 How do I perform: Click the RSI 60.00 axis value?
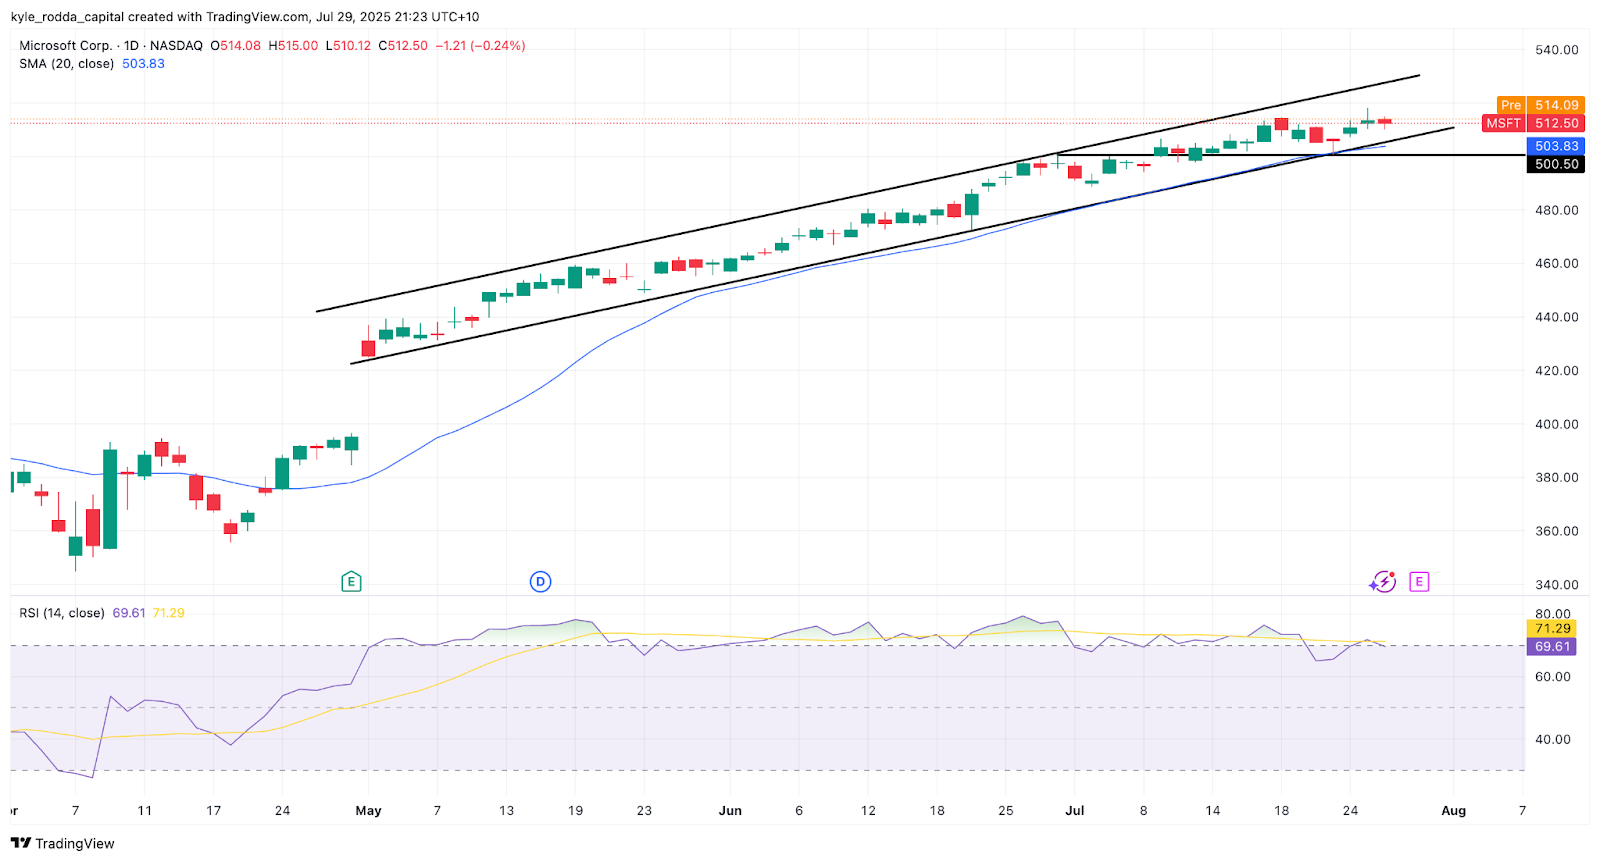click(1553, 677)
